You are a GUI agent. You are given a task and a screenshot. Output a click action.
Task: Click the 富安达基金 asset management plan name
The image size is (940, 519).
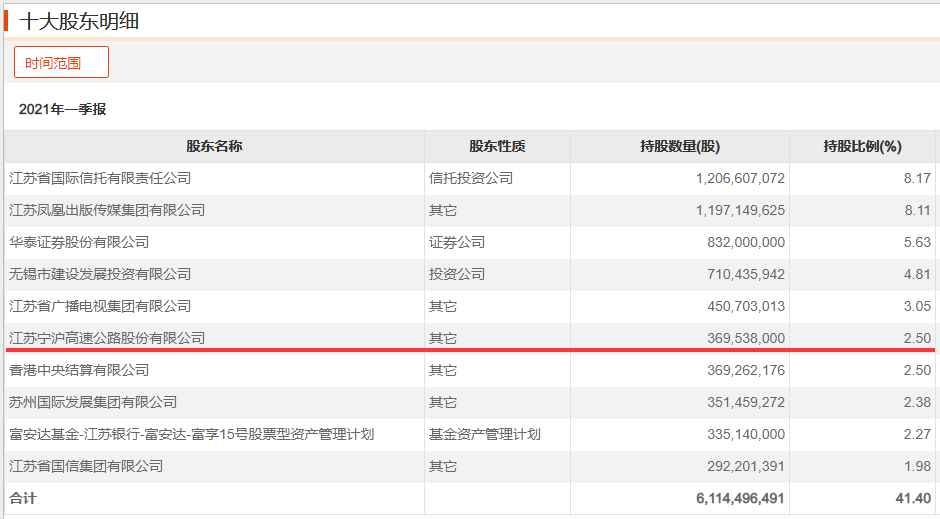click(191, 434)
